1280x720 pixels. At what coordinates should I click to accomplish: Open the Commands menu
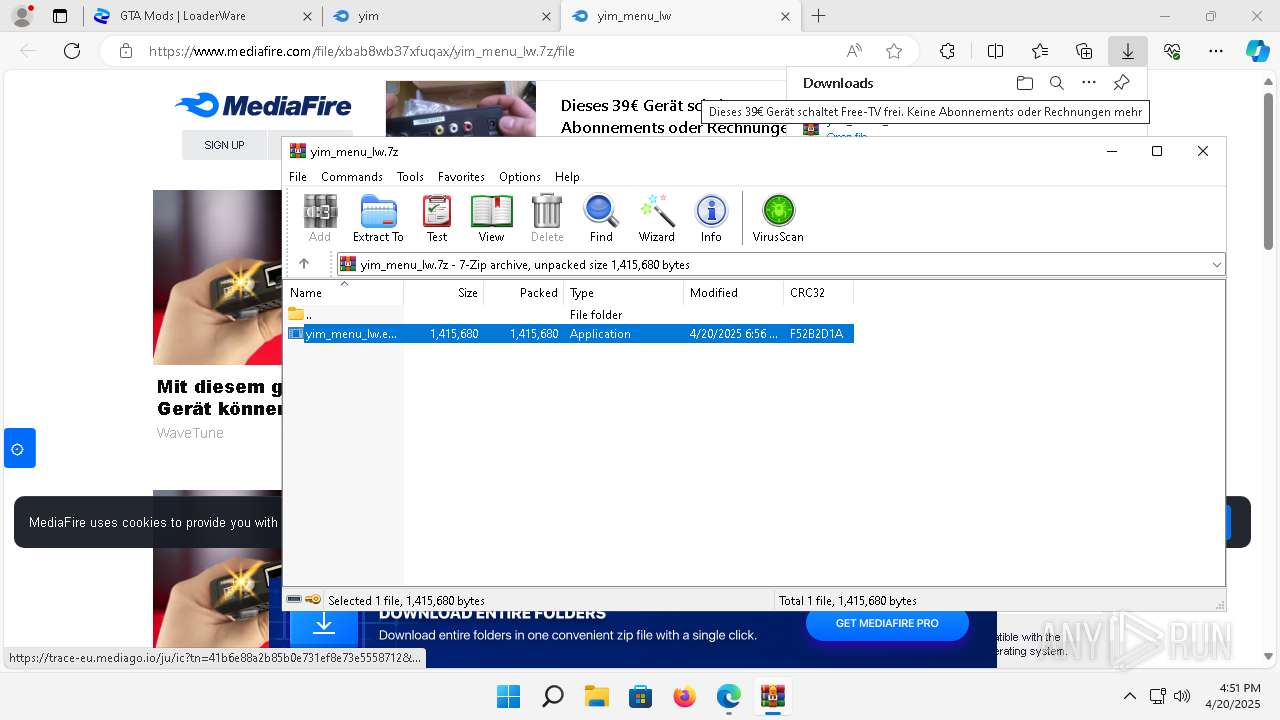(352, 176)
